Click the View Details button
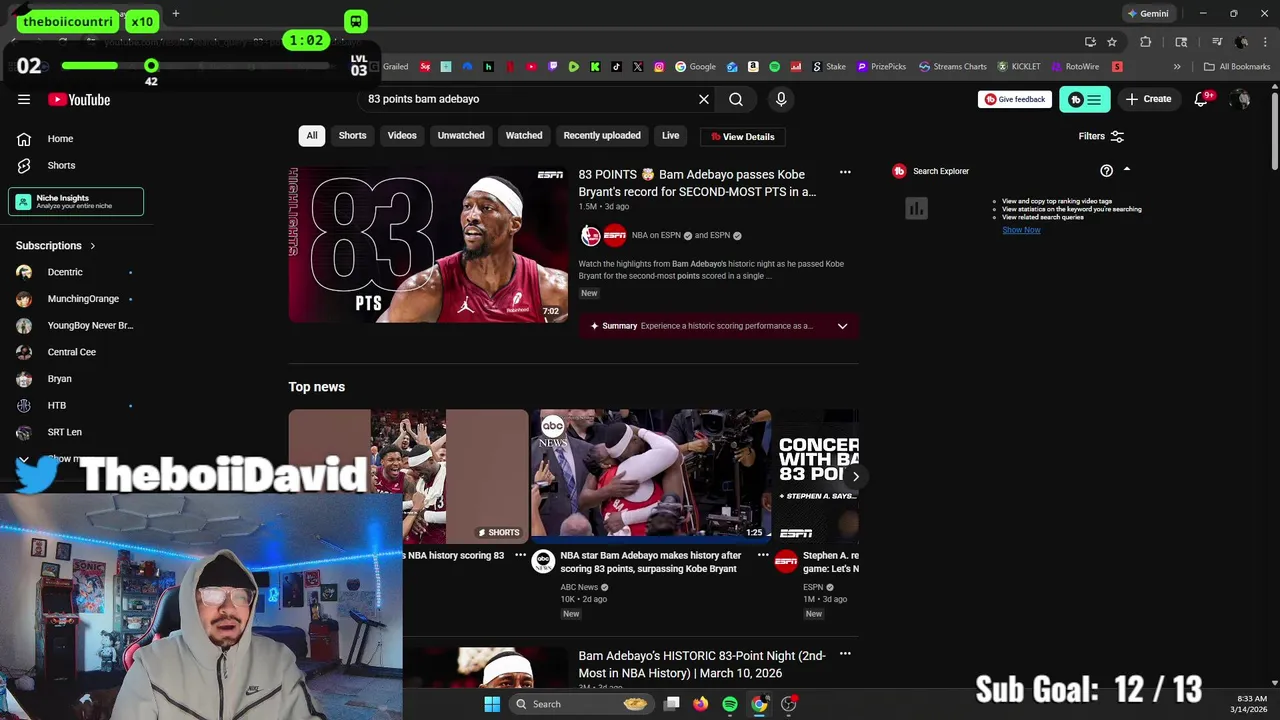The image size is (1280, 720). [x=743, y=136]
